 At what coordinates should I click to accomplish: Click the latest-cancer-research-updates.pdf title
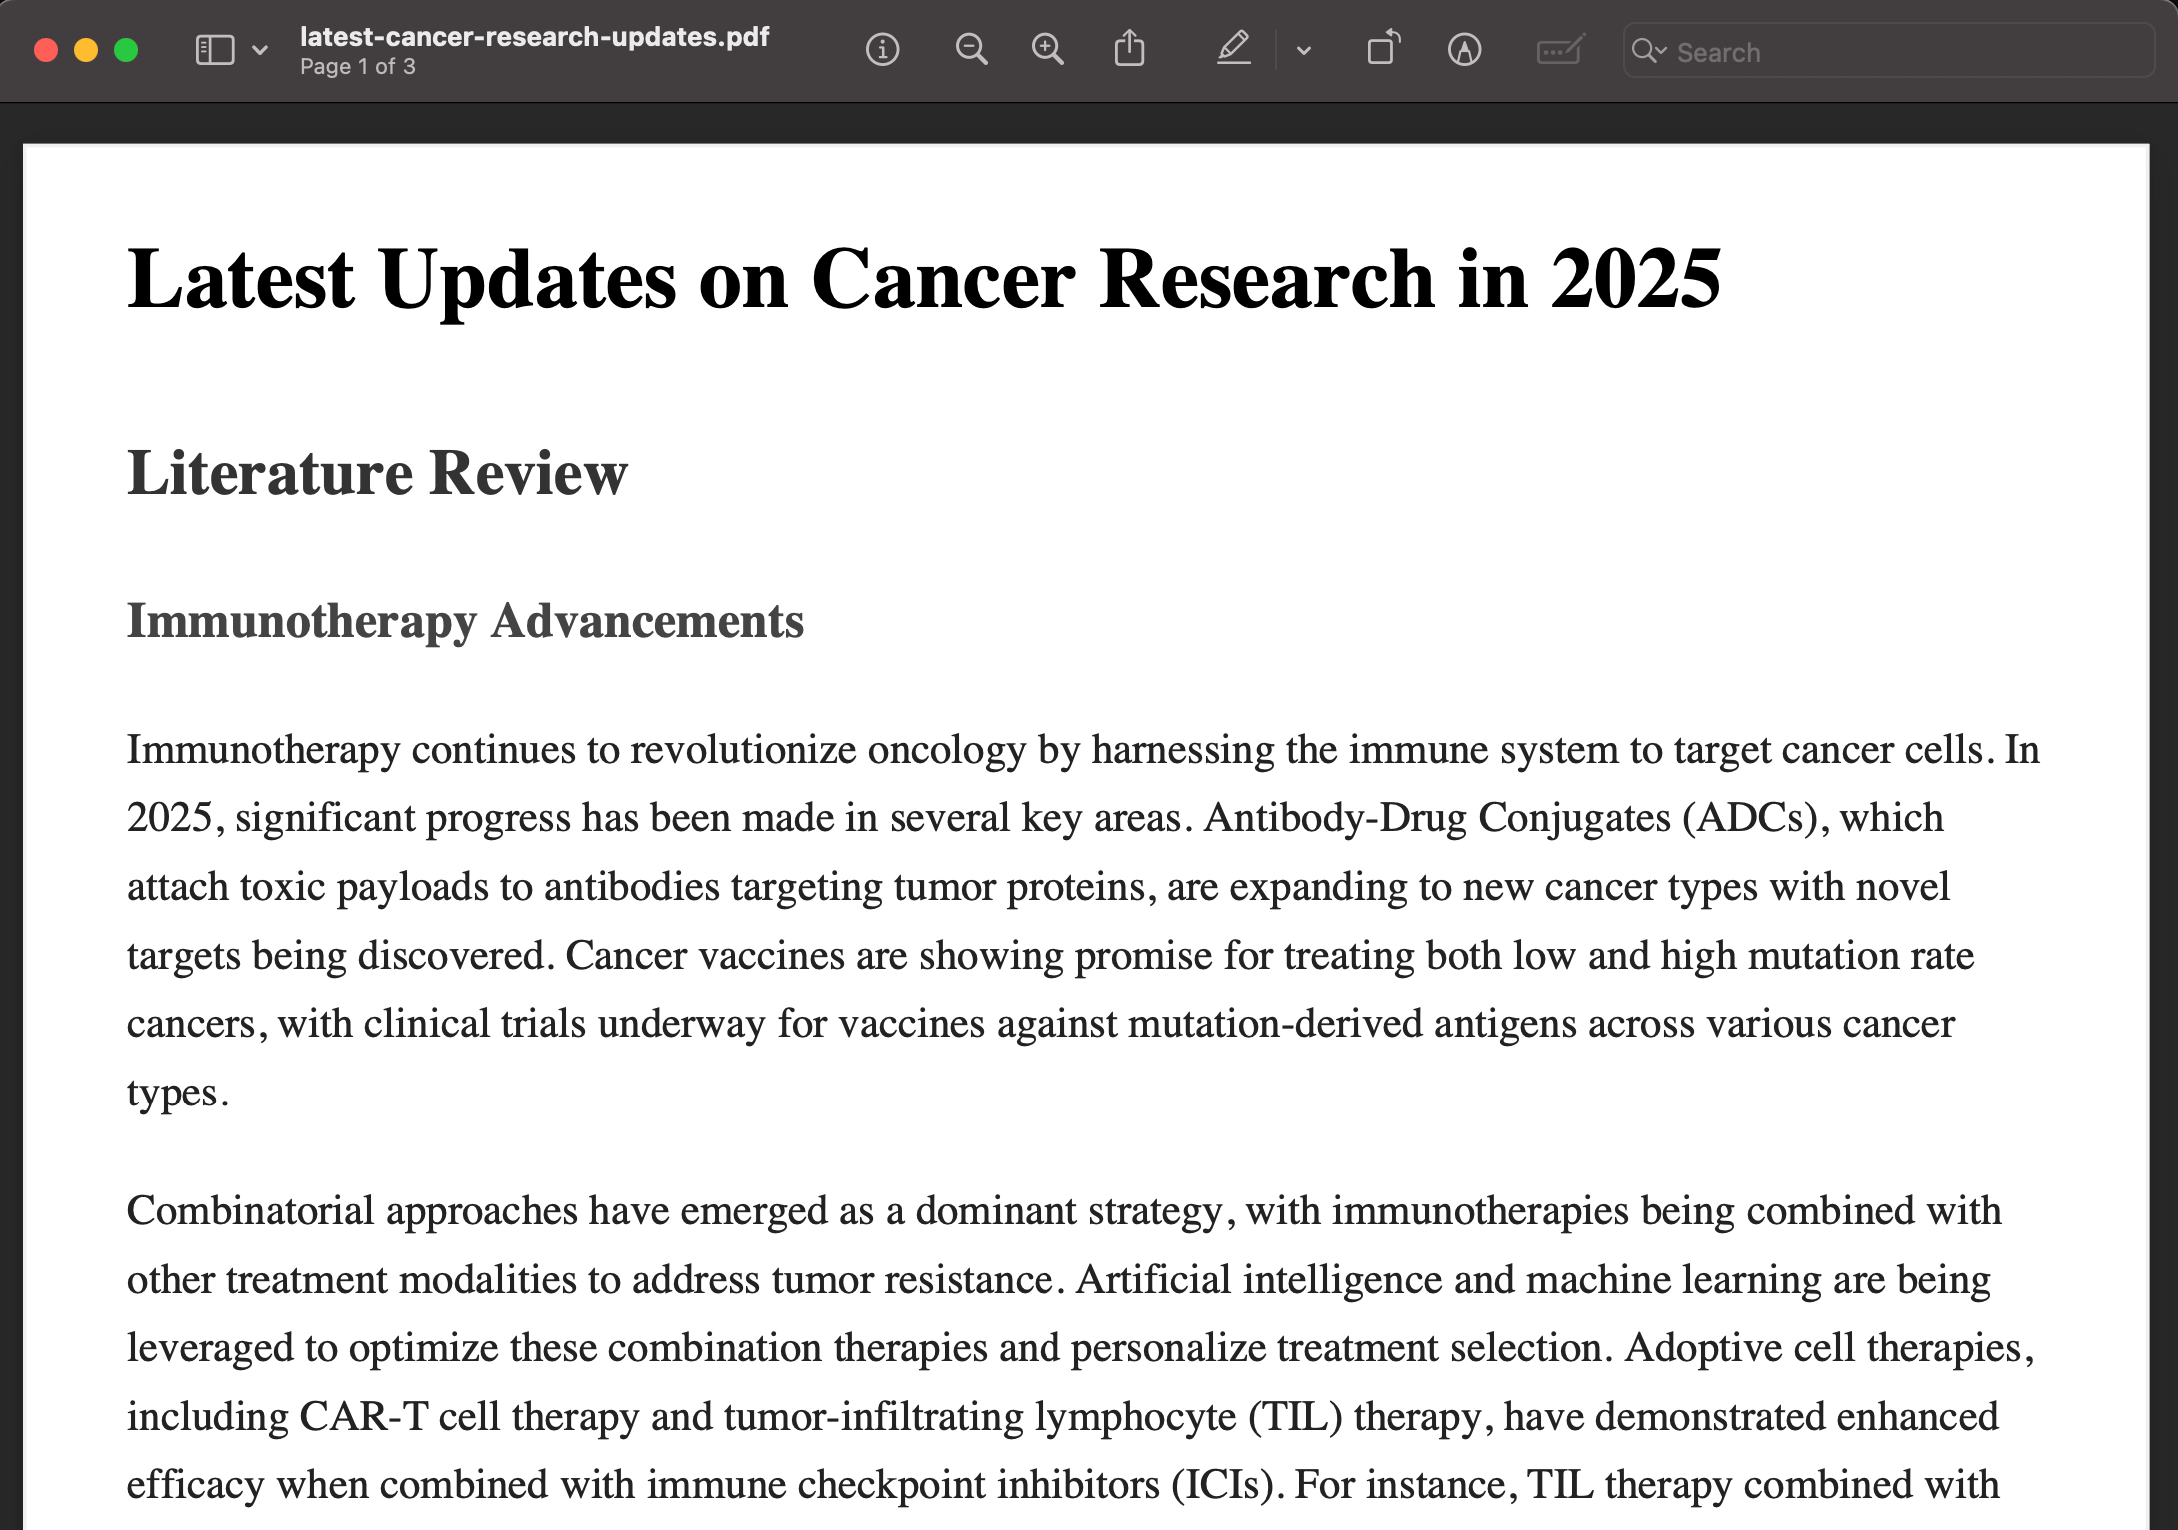pyautogui.click(x=534, y=37)
